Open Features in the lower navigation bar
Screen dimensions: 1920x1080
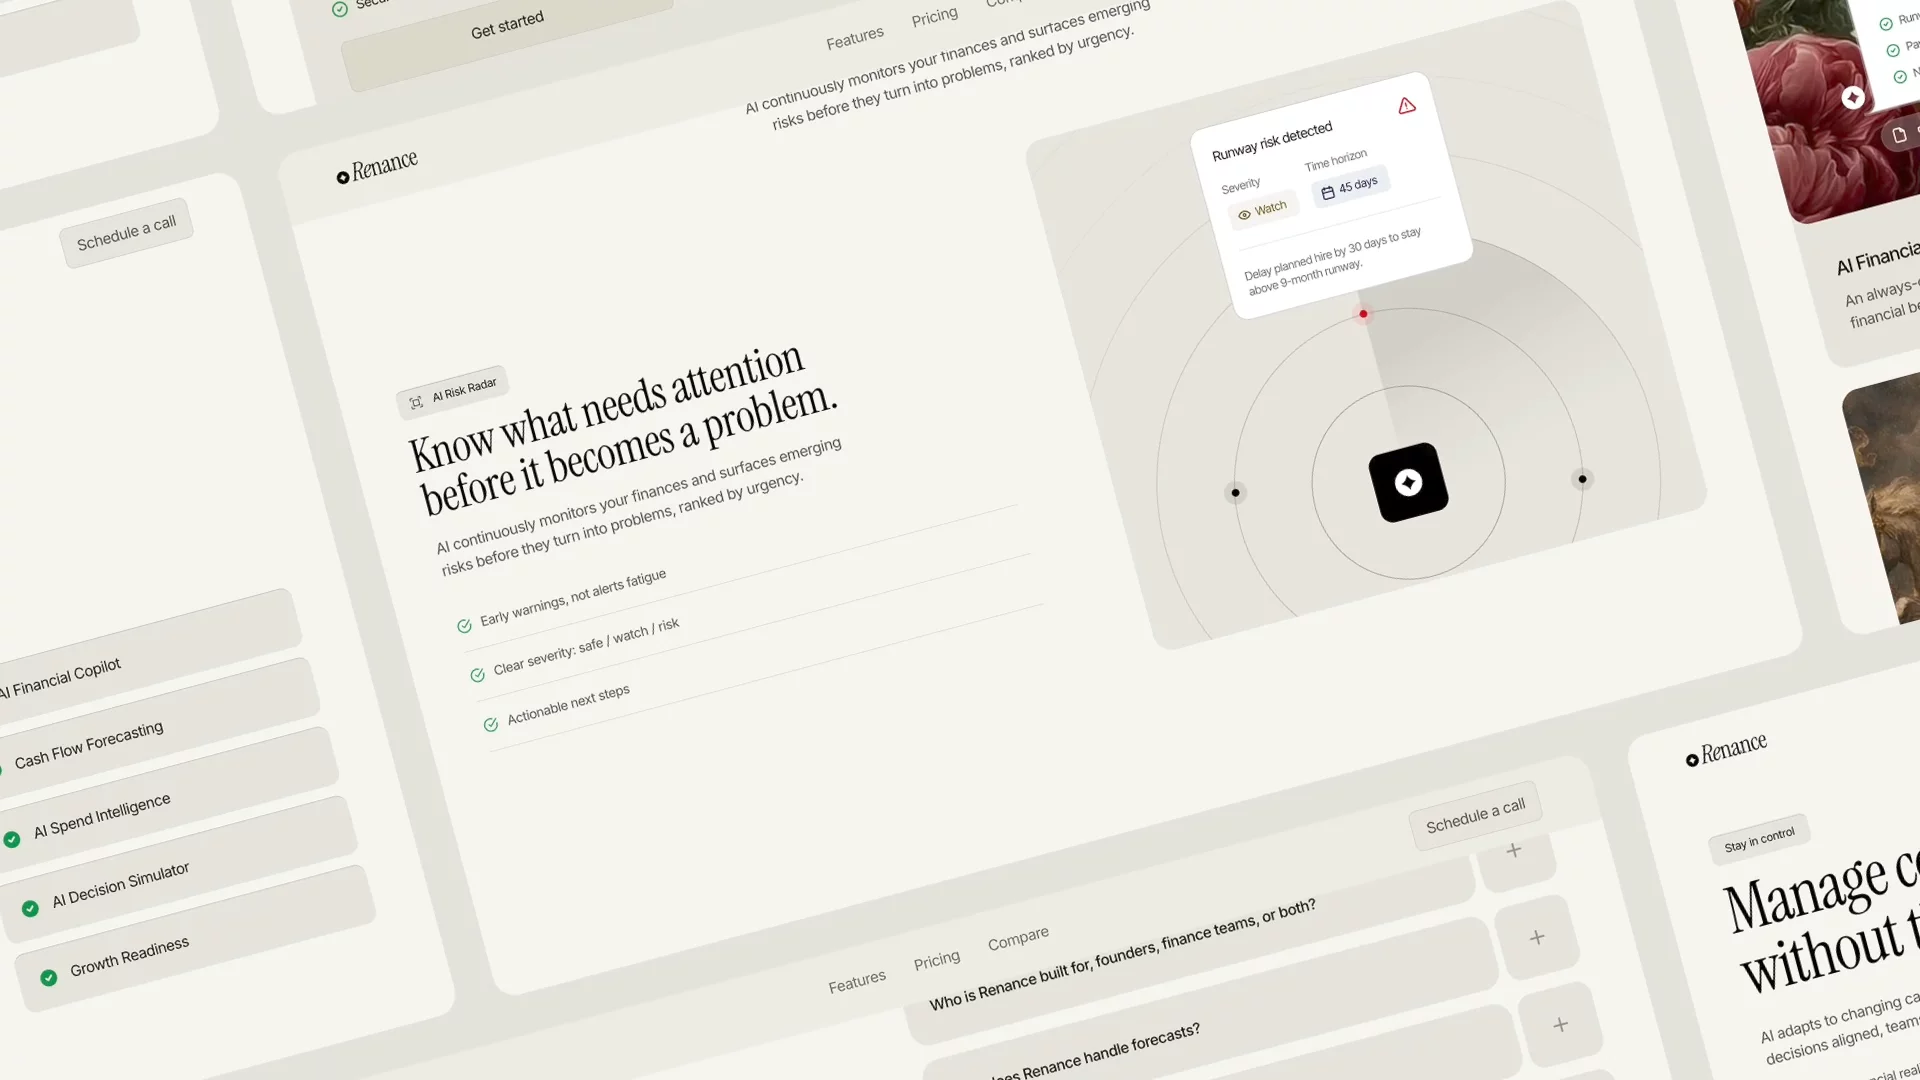click(857, 982)
